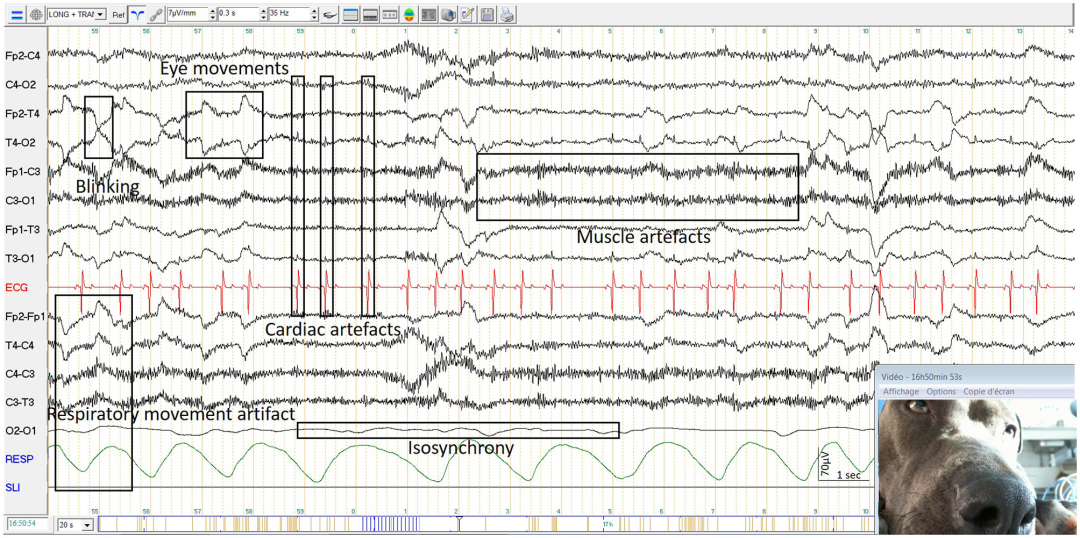Click the blue horizontal lines icon
1080x538 pixels.
(x=15, y=15)
